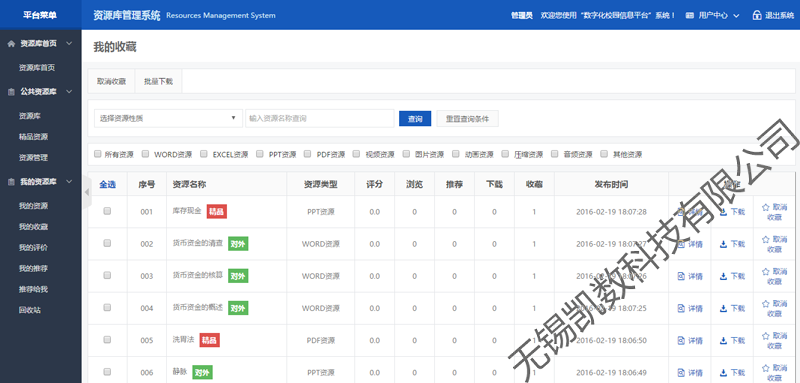Click download icon for row 003
This screenshot has height=383, width=800.
pyautogui.click(x=723, y=276)
